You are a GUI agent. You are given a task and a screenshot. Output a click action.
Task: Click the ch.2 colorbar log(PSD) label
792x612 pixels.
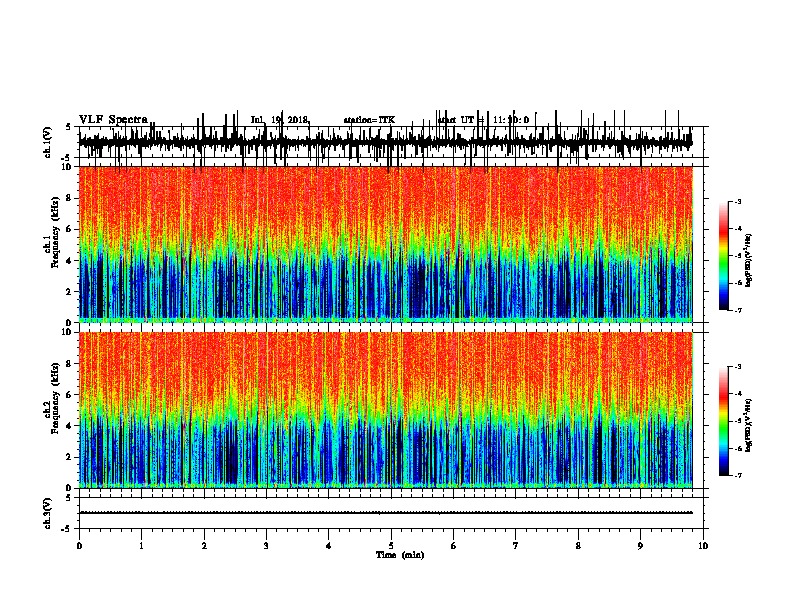tap(749, 425)
